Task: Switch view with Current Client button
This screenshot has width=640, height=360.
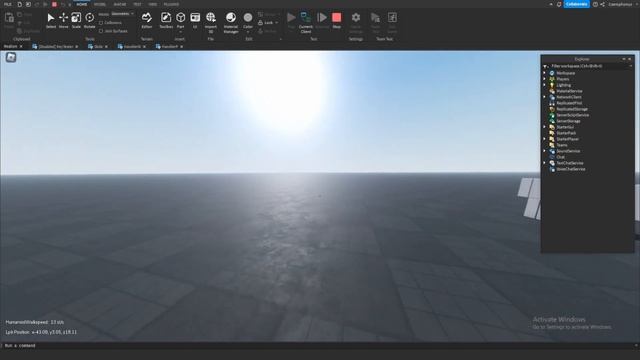Action: point(306,22)
